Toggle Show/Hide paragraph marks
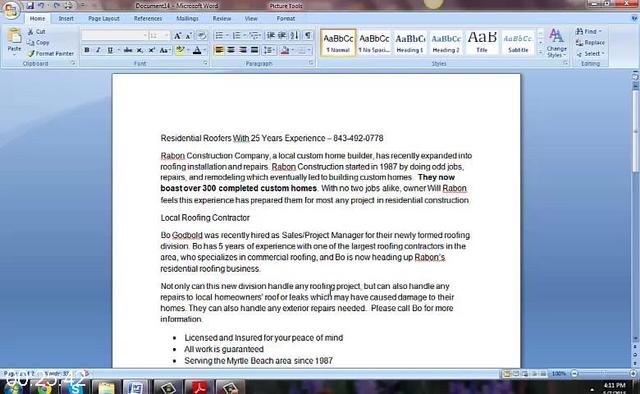640x394 pixels. [x=307, y=36]
